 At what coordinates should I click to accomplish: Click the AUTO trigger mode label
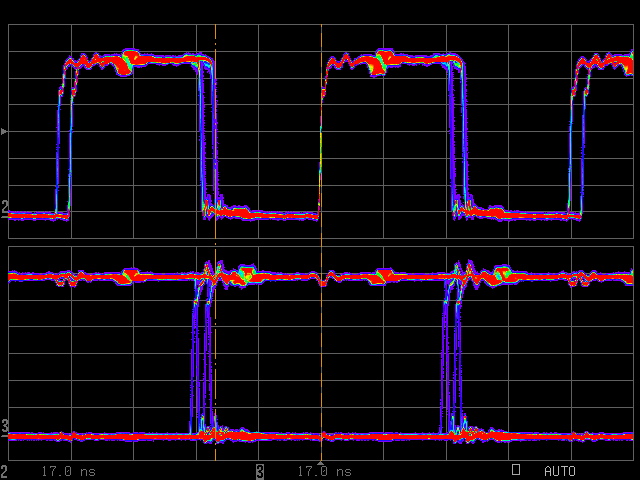pyautogui.click(x=560, y=472)
